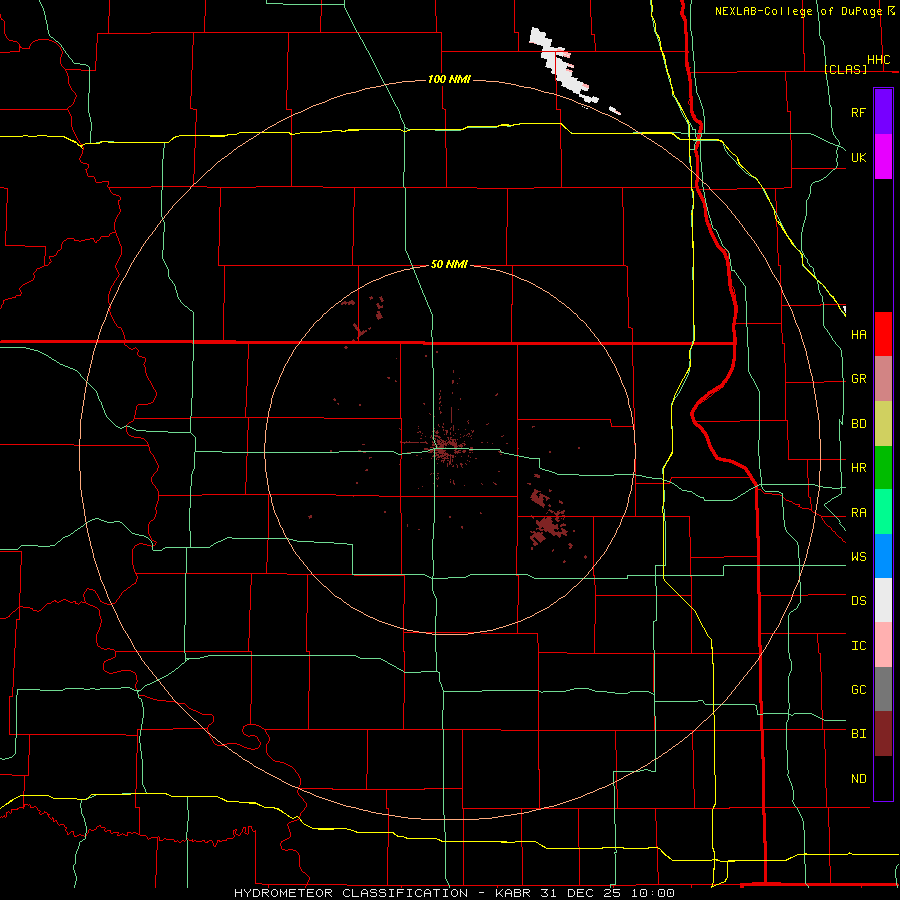900x900 pixels.
Task: Click the [CLAS] units label
Action: 845,69
